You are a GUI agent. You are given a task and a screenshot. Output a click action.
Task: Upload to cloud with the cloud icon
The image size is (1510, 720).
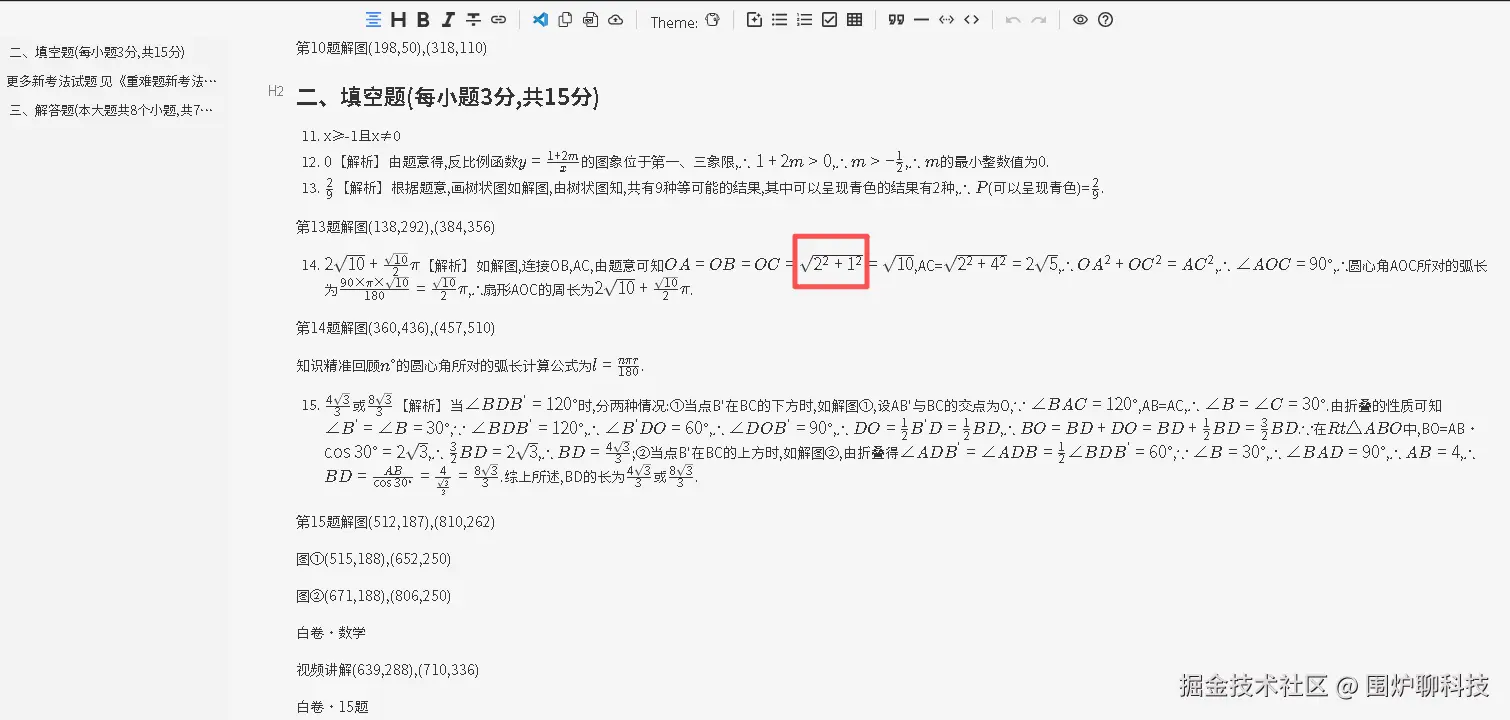(x=615, y=19)
